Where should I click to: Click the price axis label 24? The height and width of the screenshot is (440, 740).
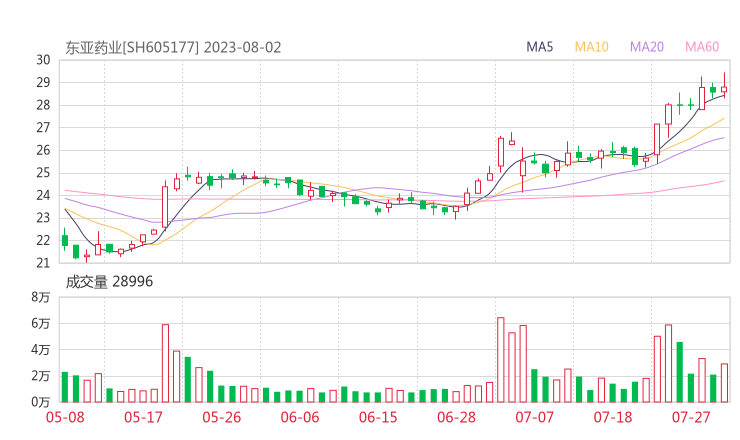[43, 195]
